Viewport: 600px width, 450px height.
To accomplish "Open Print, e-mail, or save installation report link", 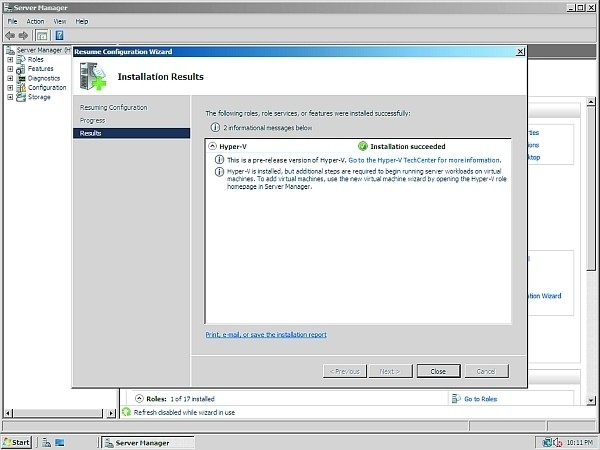I will (x=266, y=334).
